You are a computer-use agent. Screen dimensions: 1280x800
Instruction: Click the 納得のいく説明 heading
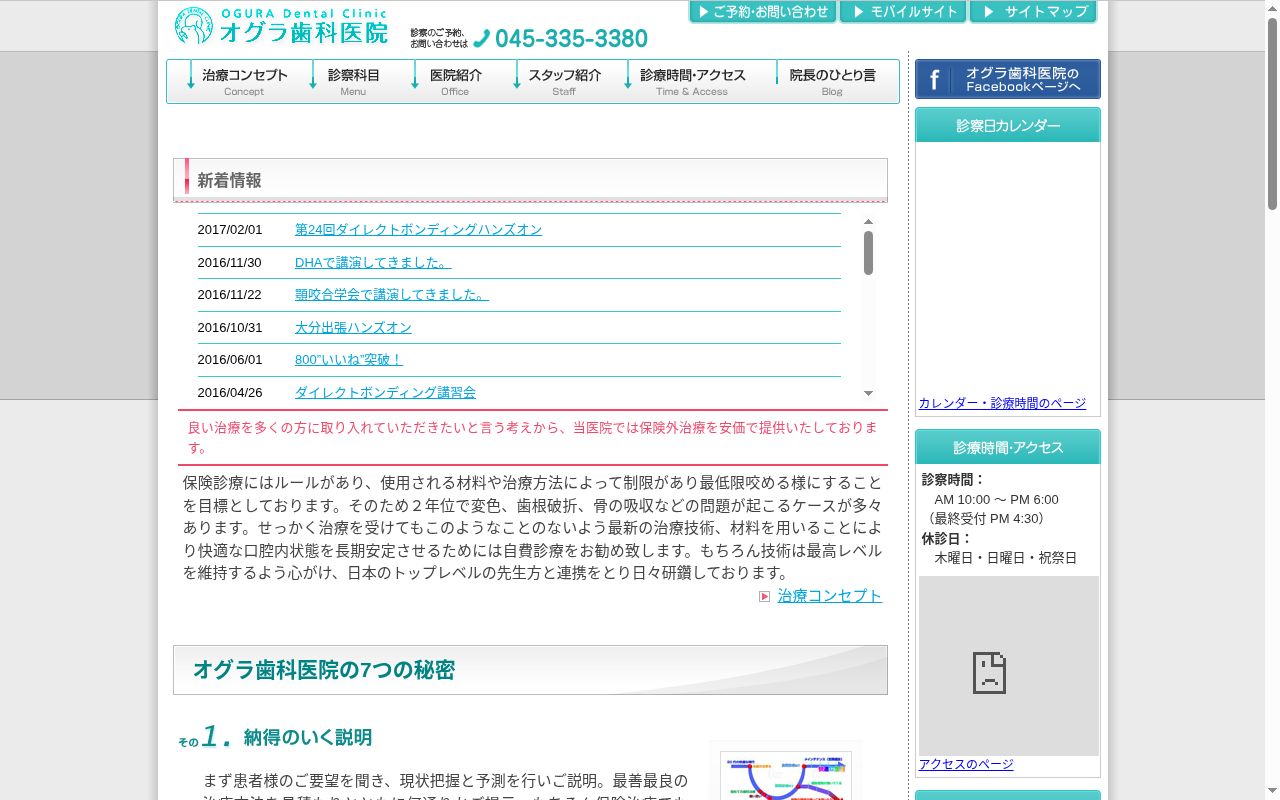pyautogui.click(x=308, y=738)
